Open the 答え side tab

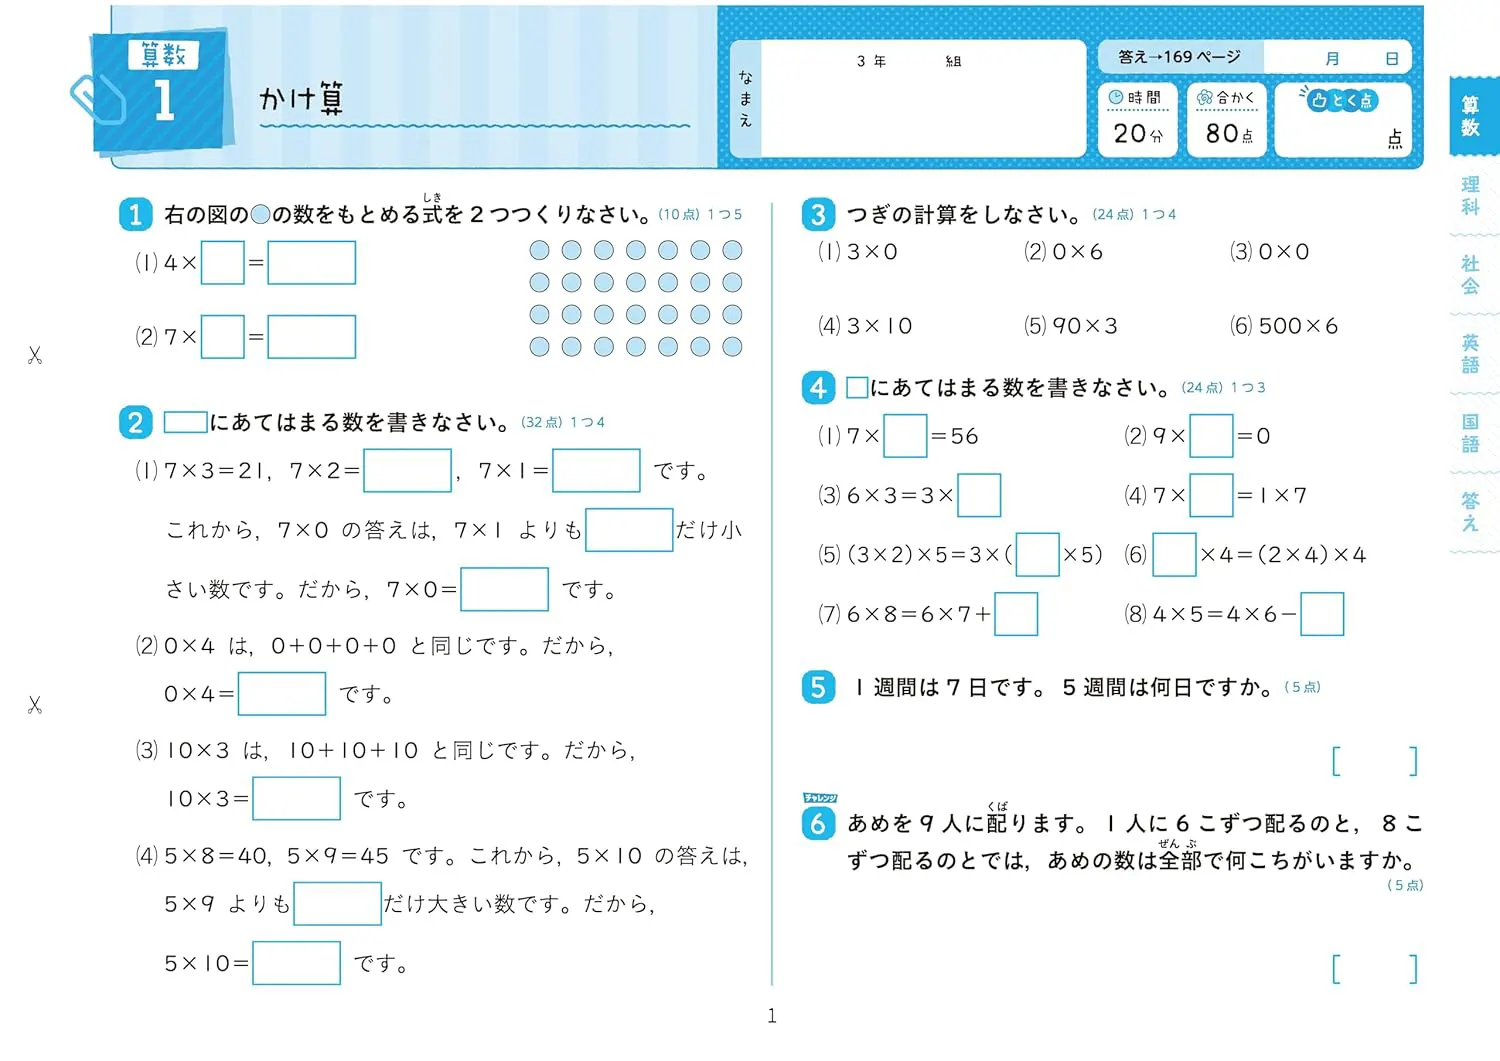point(1470,511)
